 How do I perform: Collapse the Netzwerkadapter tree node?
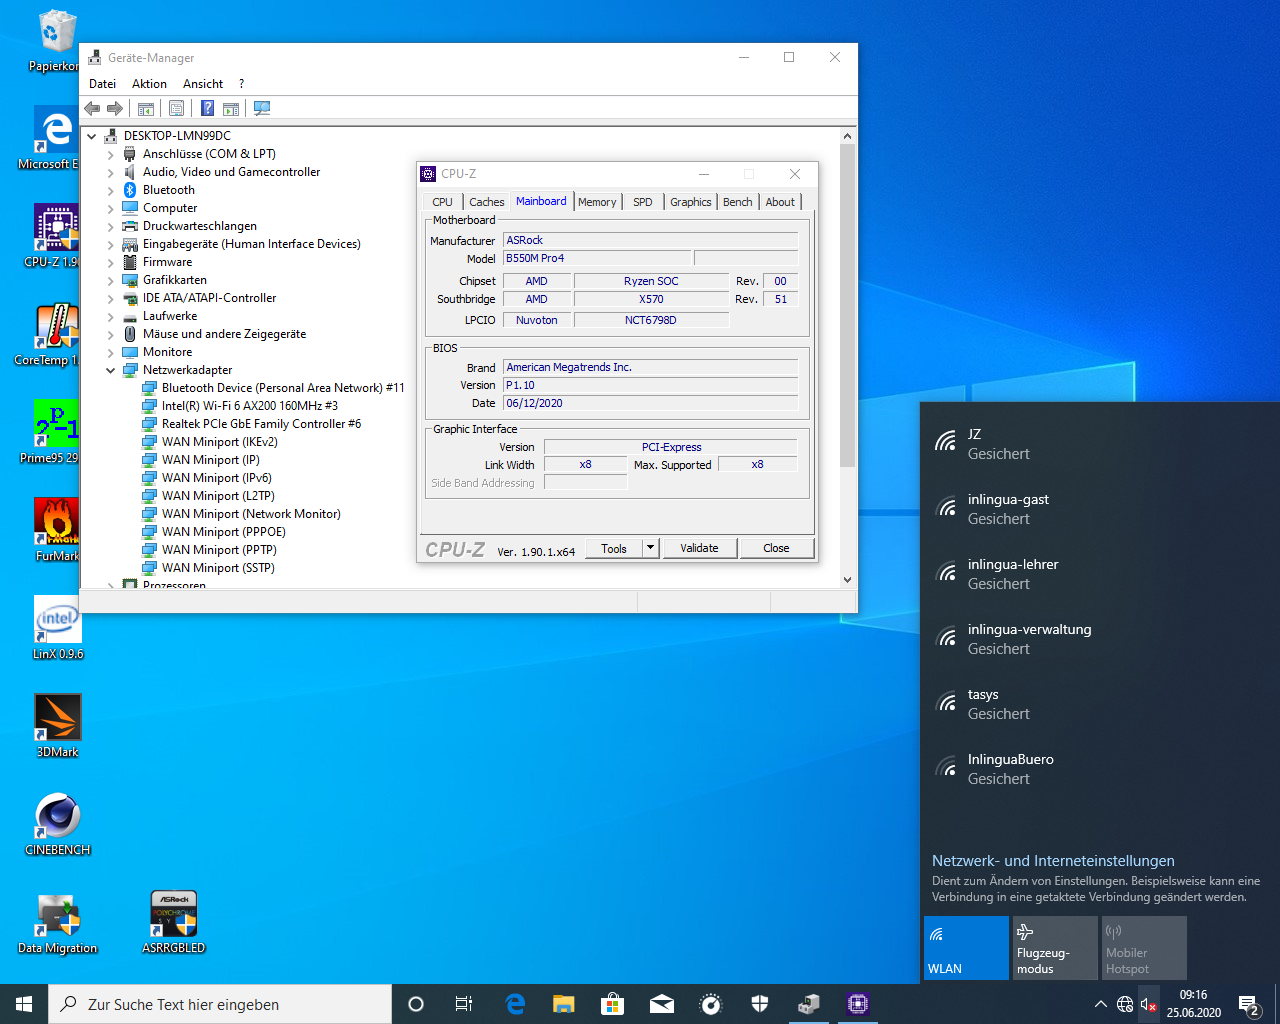(x=111, y=370)
